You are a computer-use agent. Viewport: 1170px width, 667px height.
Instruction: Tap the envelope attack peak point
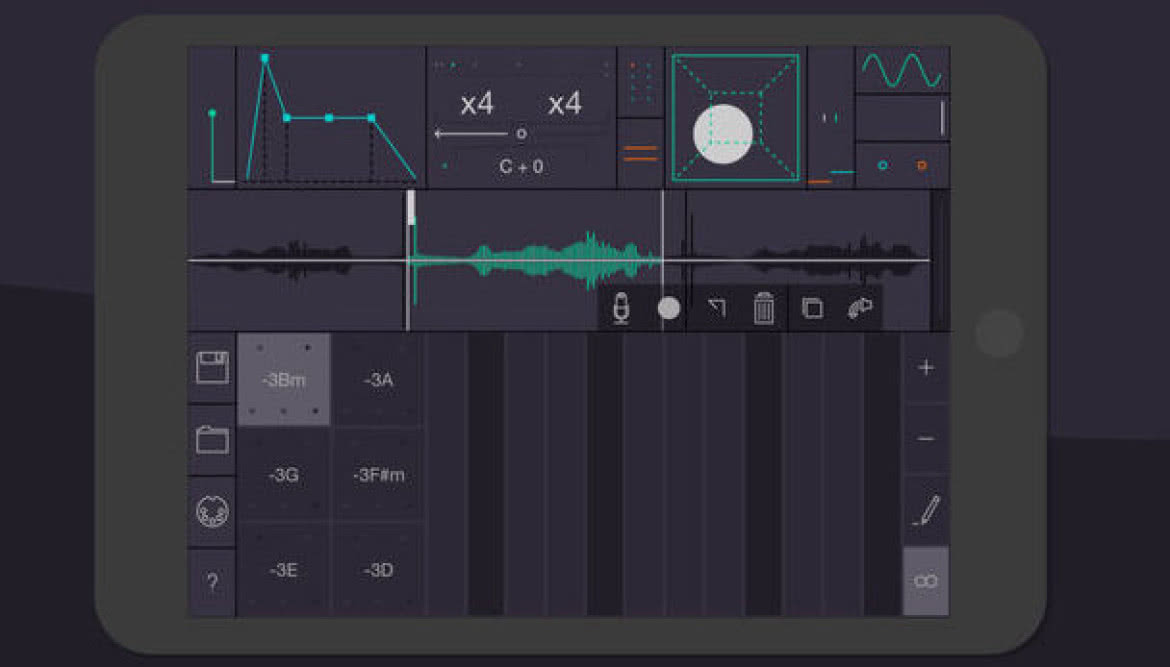[x=264, y=57]
